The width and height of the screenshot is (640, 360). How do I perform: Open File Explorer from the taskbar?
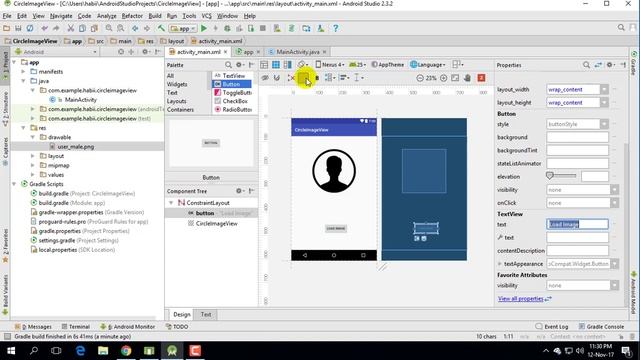[103, 351]
